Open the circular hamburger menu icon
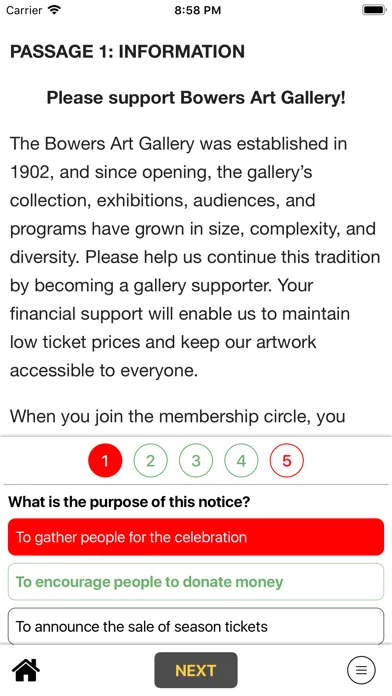392x696 pixels. pos(361,670)
